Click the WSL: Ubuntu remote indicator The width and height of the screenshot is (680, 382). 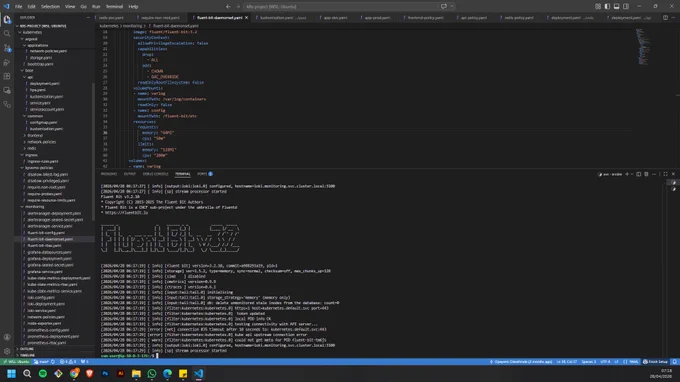[16, 362]
